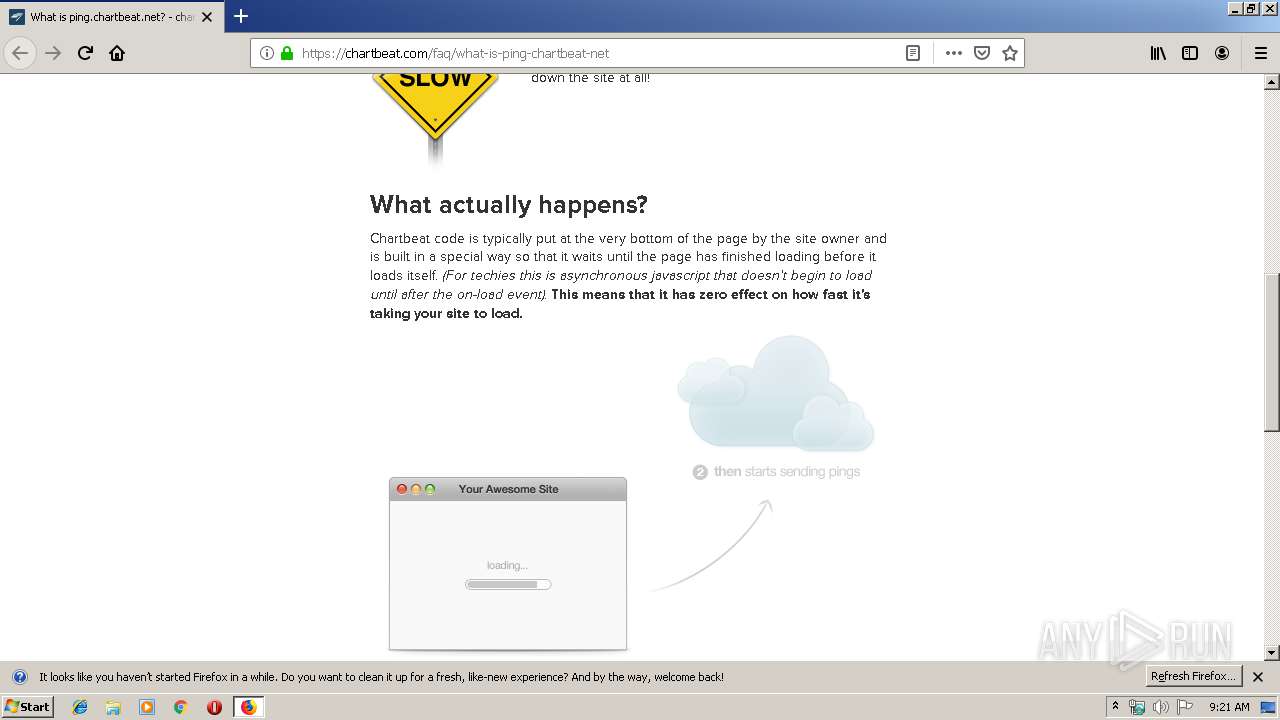Launch Internet Explorer from the taskbar
The width and height of the screenshot is (1280, 720).
[80, 707]
